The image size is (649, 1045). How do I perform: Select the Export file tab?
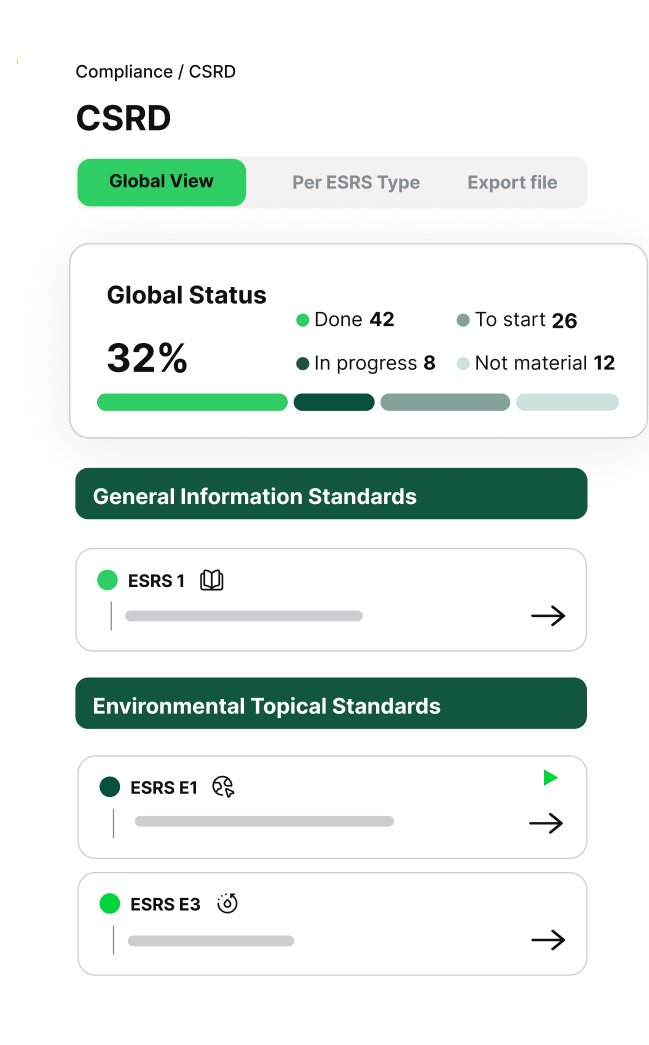pos(512,183)
